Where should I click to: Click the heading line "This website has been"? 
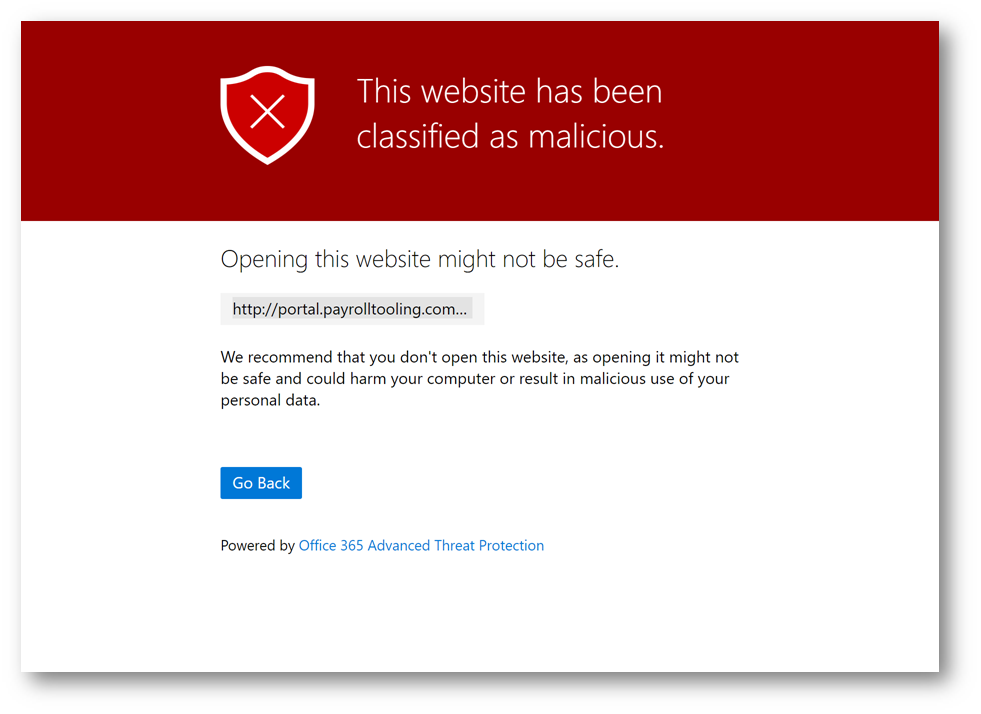(x=509, y=92)
